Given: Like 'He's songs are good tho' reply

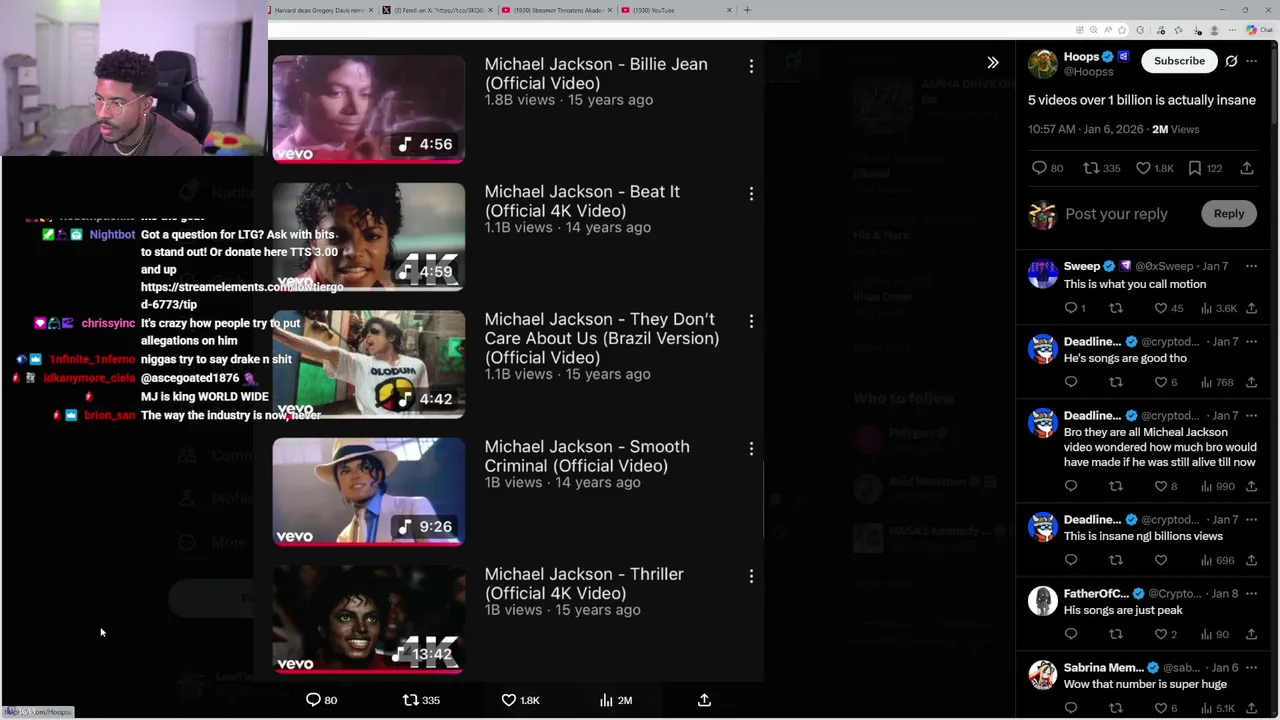Looking at the screenshot, I should [x=1165, y=382].
